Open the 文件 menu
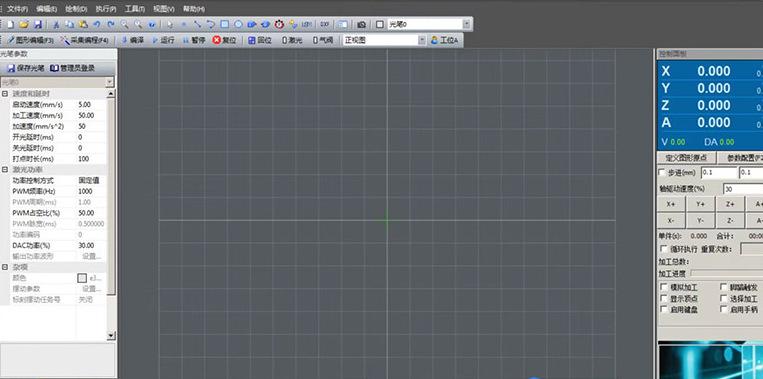Image resolution: width=763 pixels, height=379 pixels. pyautogui.click(x=17, y=9)
